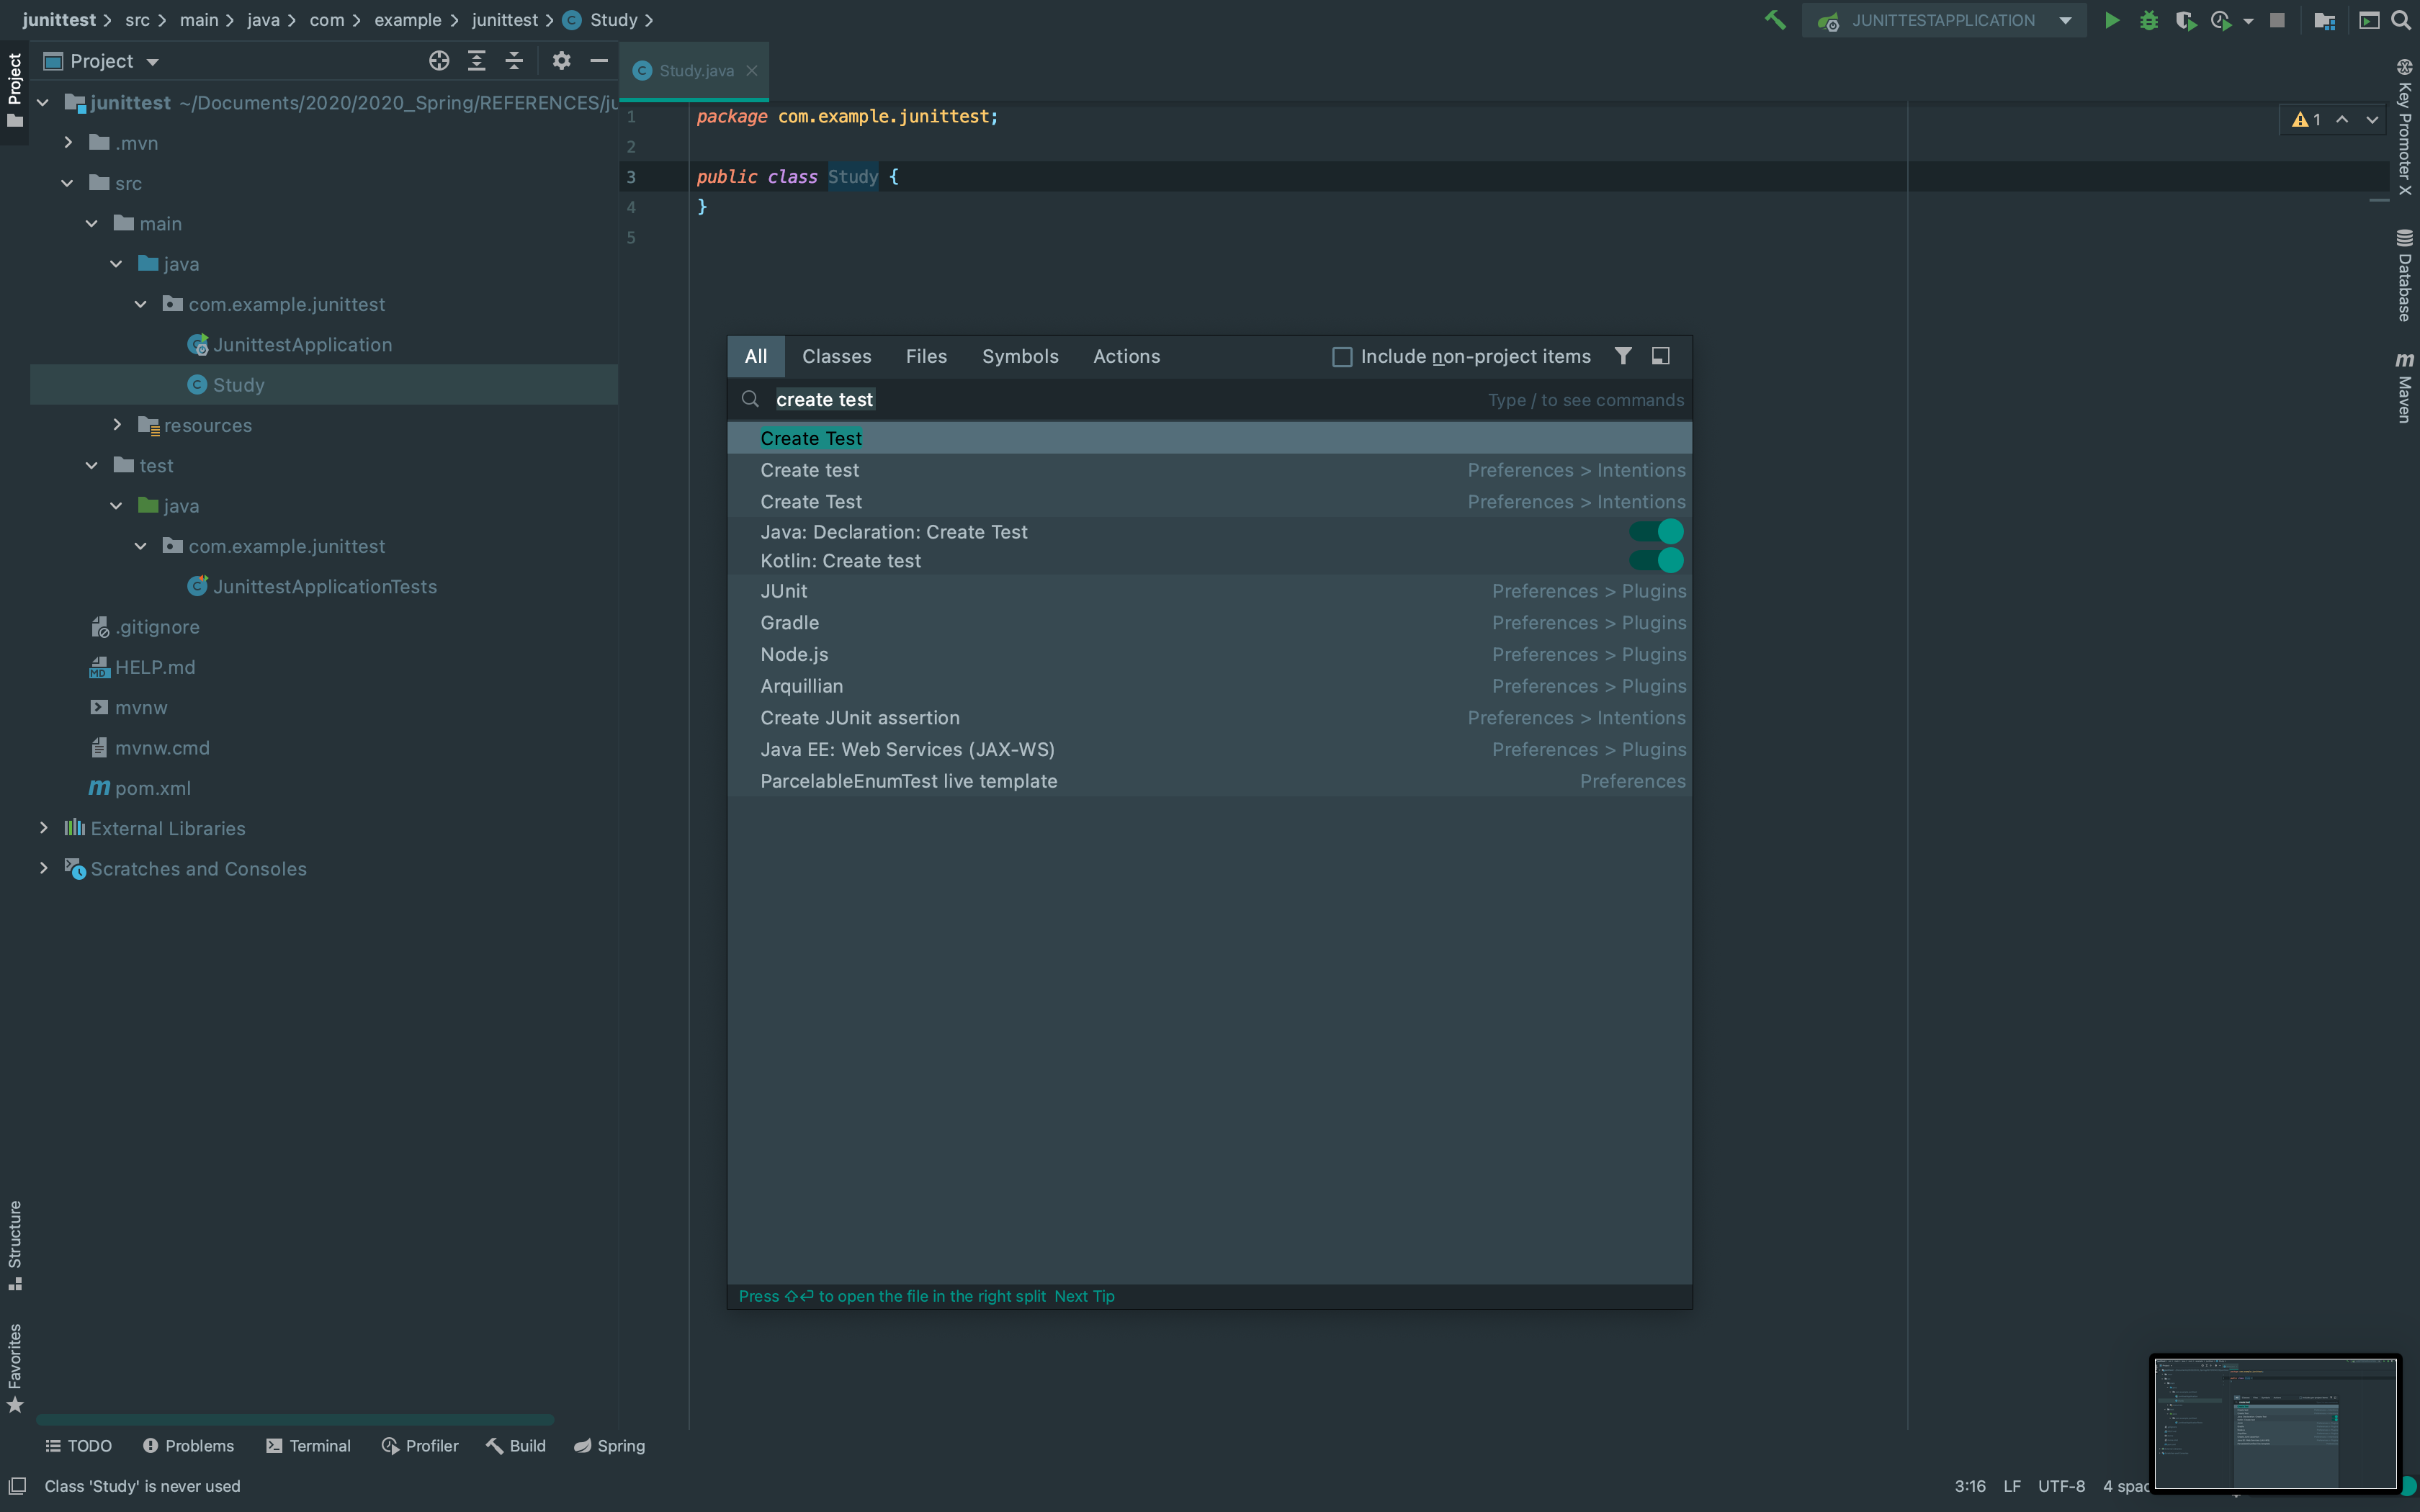Collapse all nodes in the Project panel toolbar
This screenshot has width=2420, height=1512.
tap(514, 61)
